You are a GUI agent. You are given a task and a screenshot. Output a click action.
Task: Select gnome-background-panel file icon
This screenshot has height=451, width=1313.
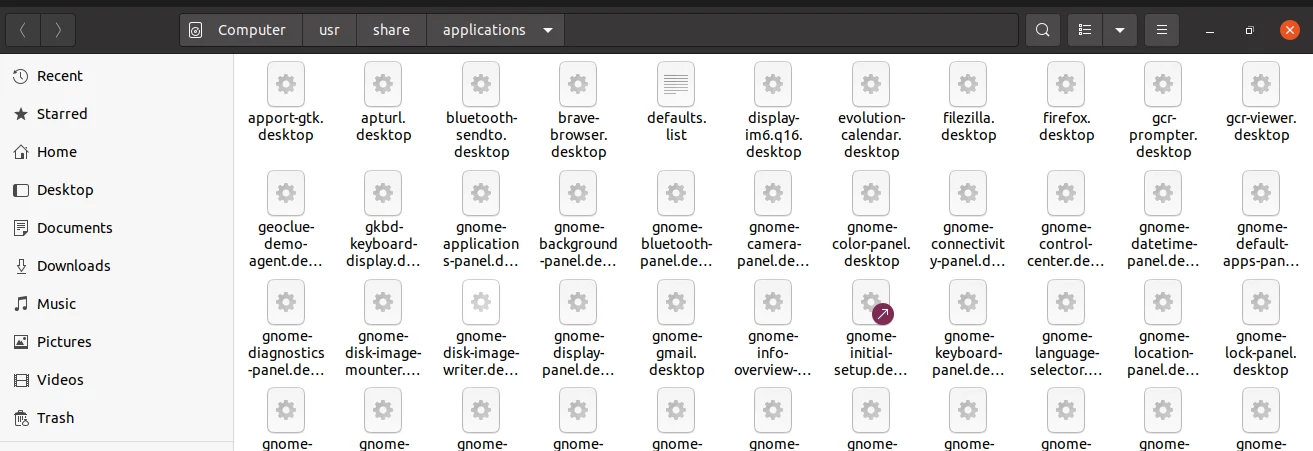[x=578, y=191]
